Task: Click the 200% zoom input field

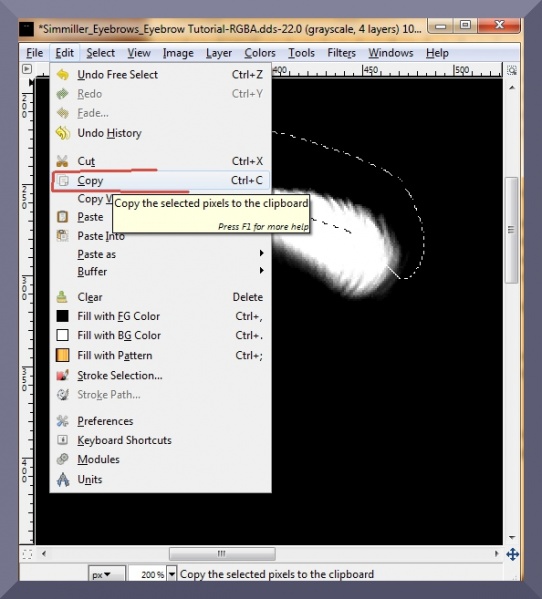Action: point(147,574)
